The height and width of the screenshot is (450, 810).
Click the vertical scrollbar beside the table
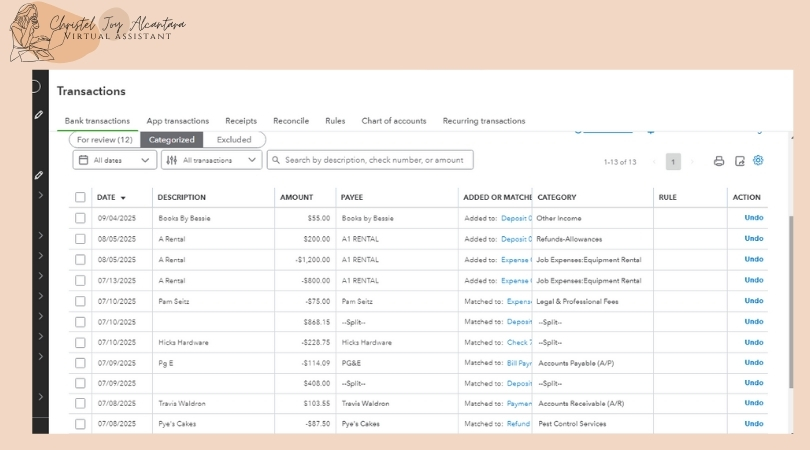click(x=792, y=300)
